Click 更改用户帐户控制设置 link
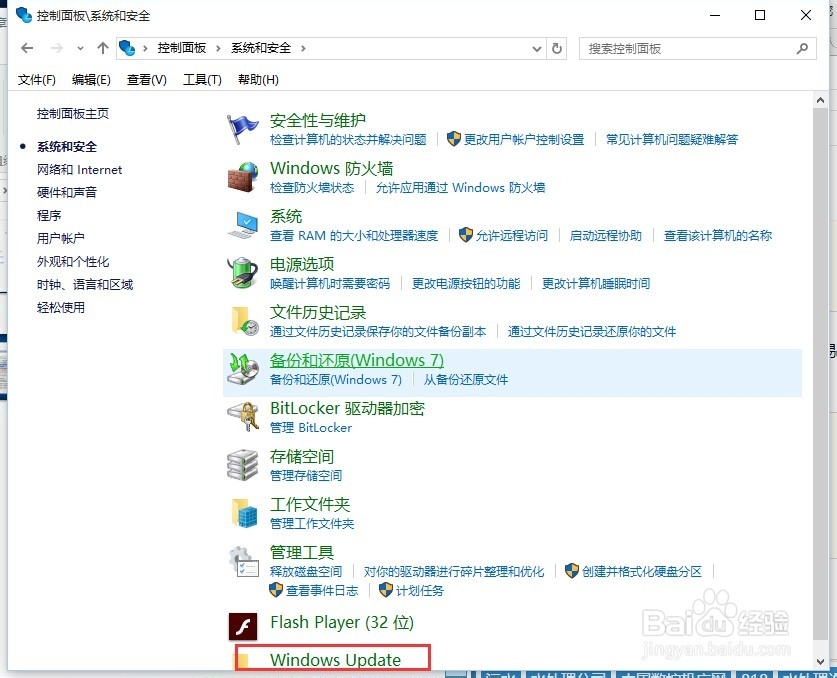837x678 pixels. (524, 140)
